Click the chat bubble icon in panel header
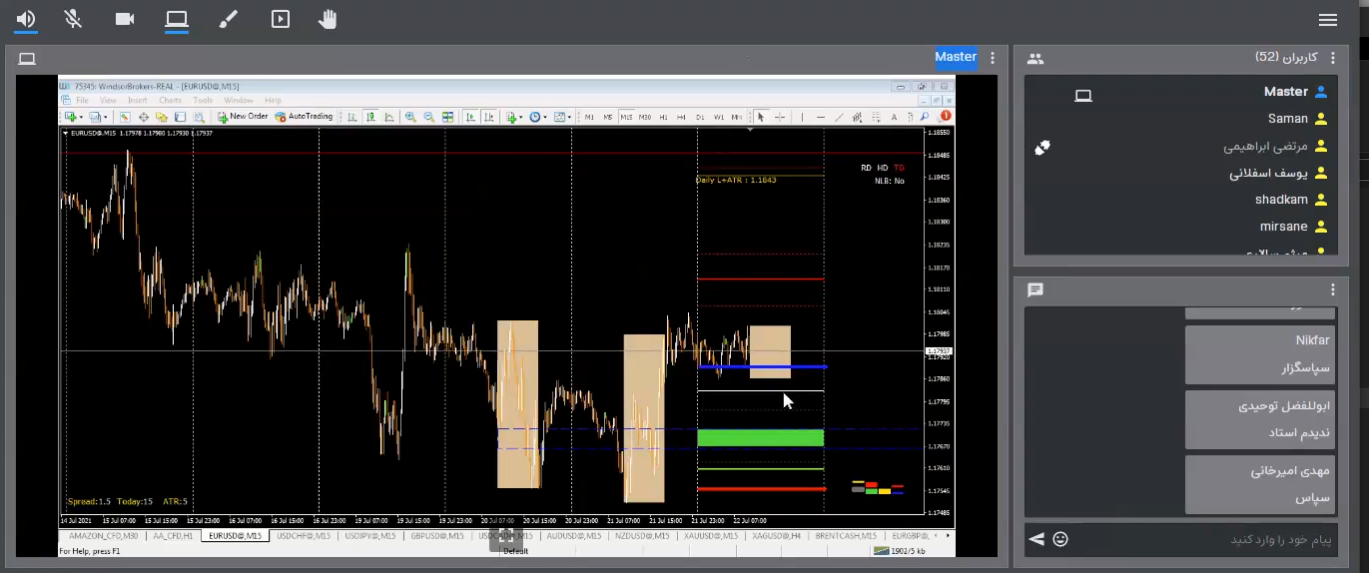Image resolution: width=1369 pixels, height=573 pixels. 1035,290
